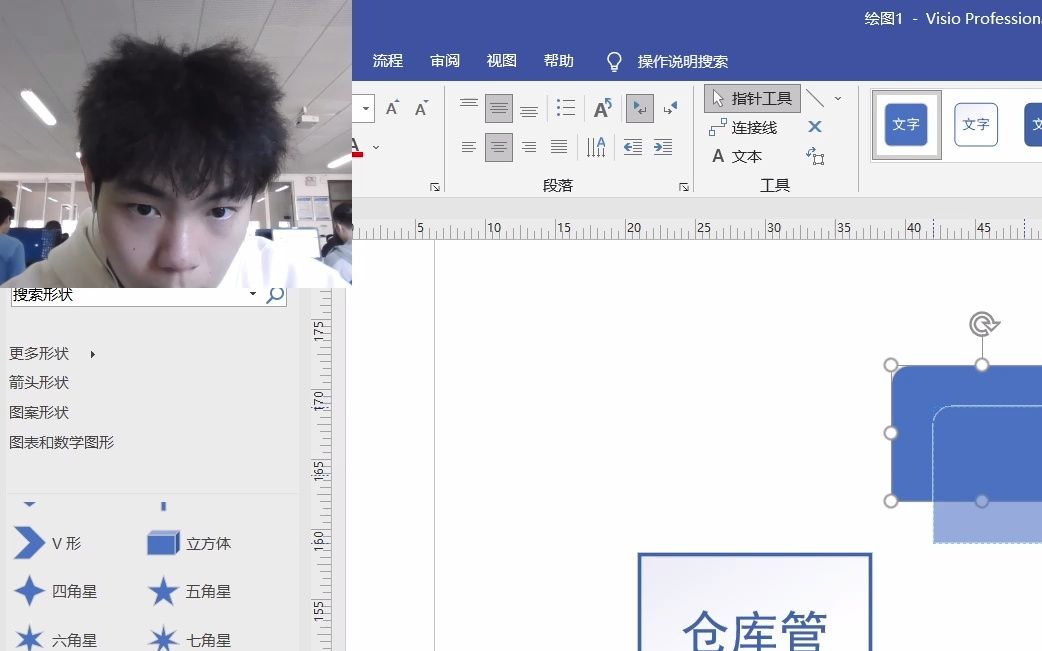The width and height of the screenshot is (1042, 651).
Task: Click the increase indent icon
Action: coord(662,147)
